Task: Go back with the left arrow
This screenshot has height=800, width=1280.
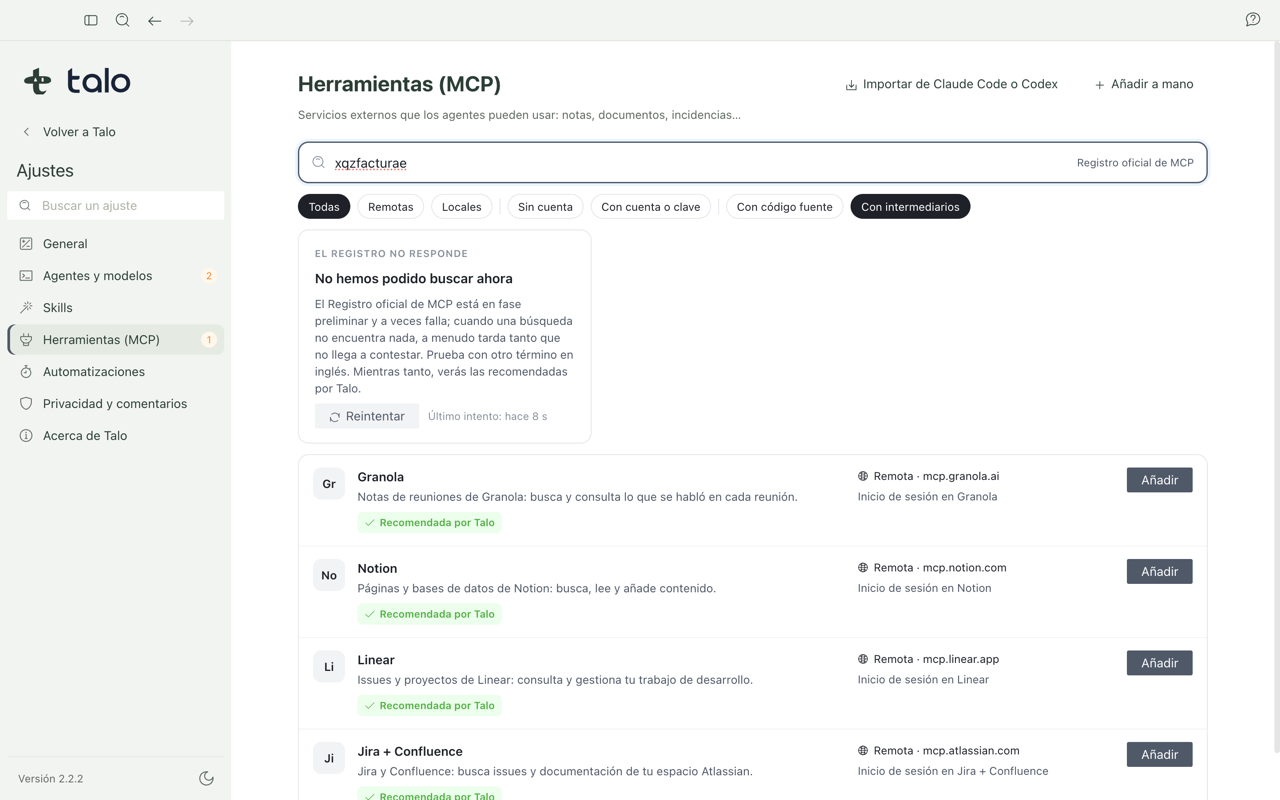Action: click(155, 20)
